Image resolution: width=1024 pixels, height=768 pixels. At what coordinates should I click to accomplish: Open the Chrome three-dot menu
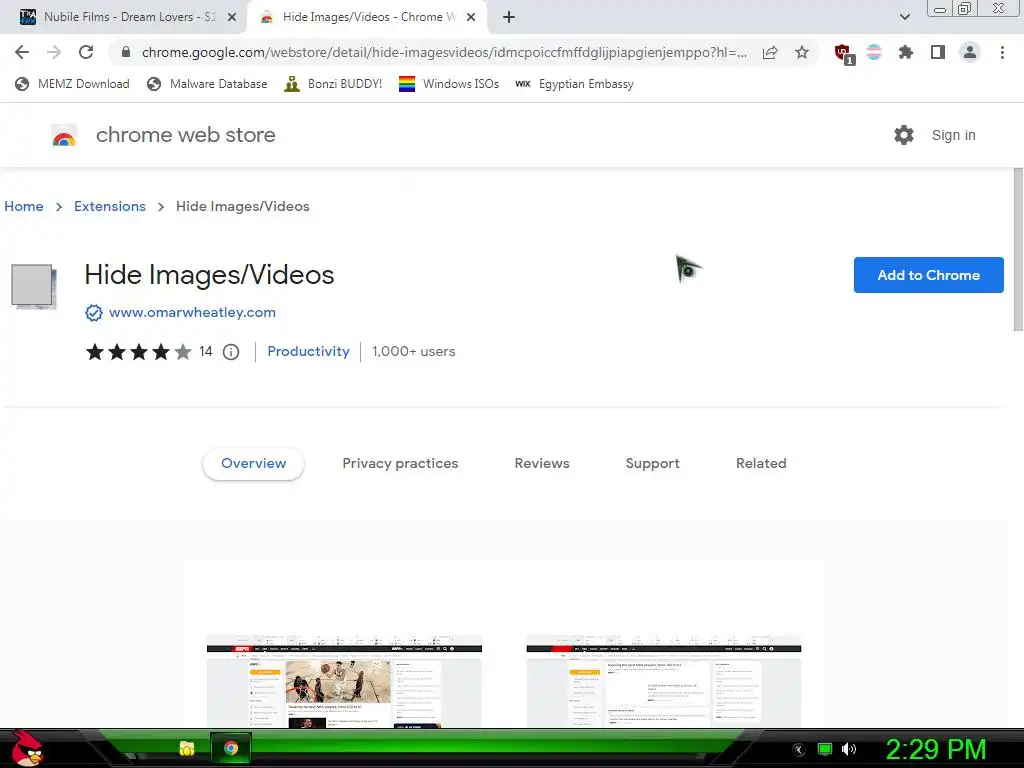coord(1002,52)
